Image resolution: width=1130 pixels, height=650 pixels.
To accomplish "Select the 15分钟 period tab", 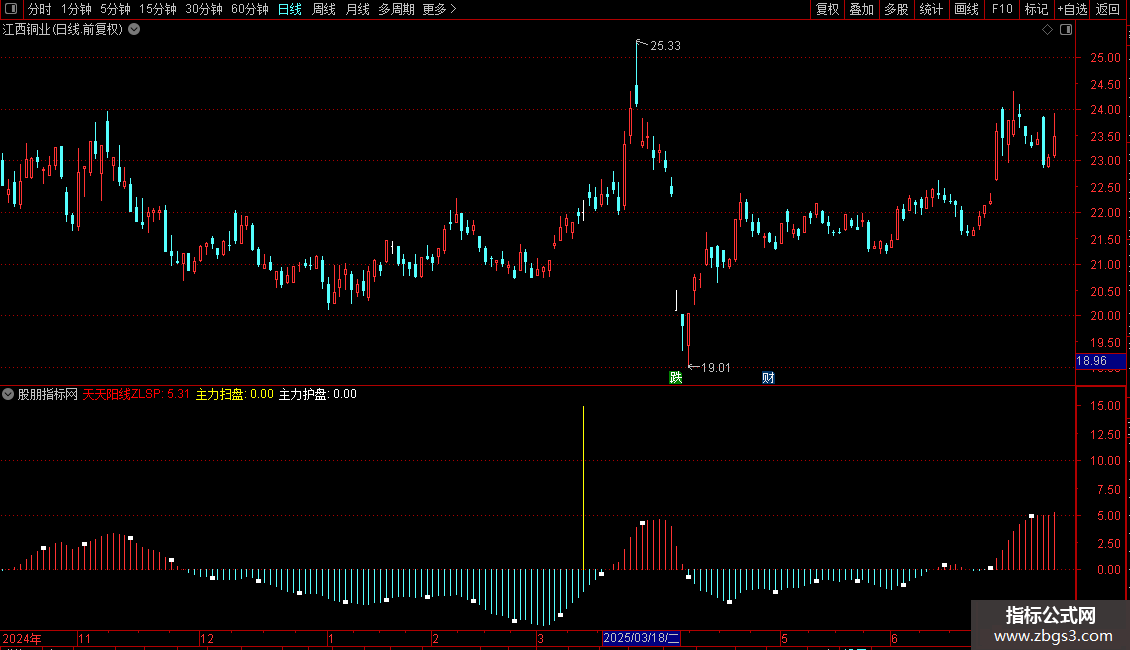I will click(158, 9).
